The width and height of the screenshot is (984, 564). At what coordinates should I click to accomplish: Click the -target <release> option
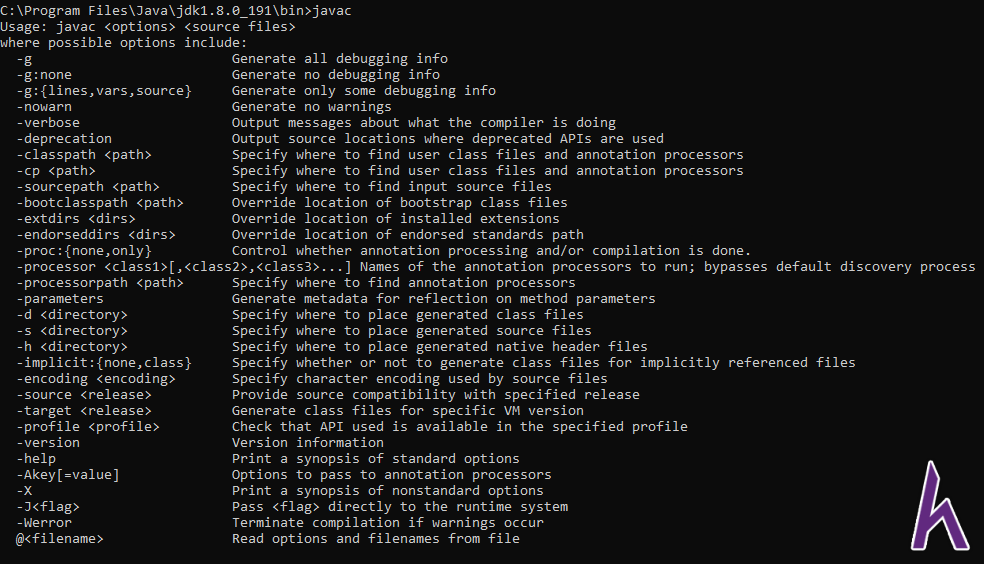pyautogui.click(x=84, y=411)
